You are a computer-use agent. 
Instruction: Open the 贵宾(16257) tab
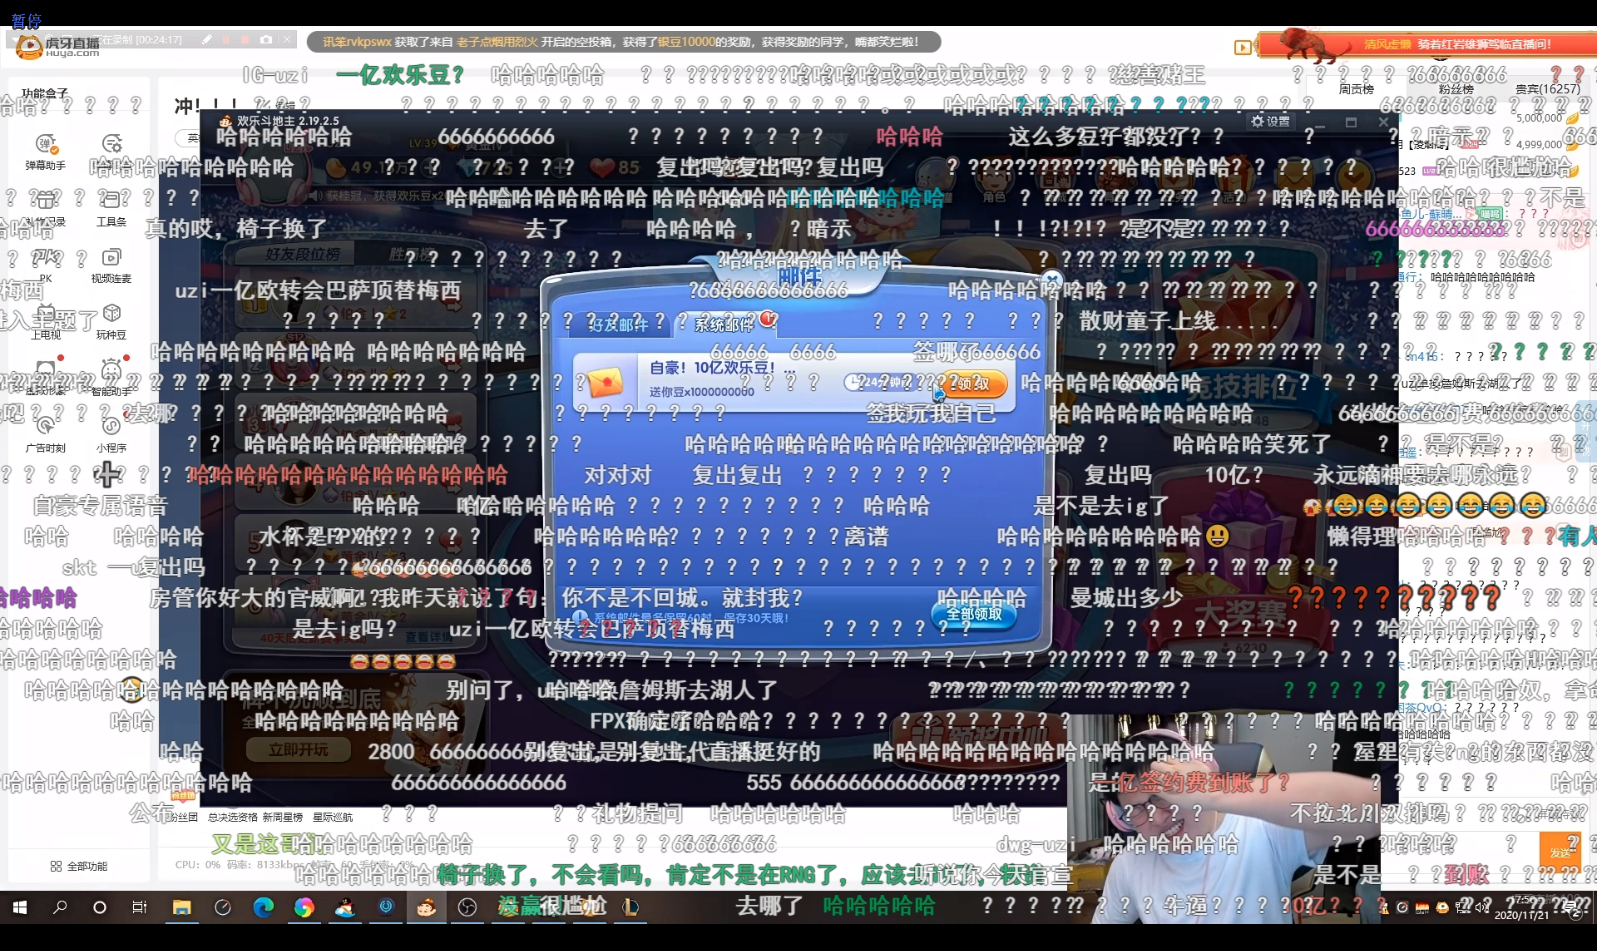pyautogui.click(x=1548, y=89)
